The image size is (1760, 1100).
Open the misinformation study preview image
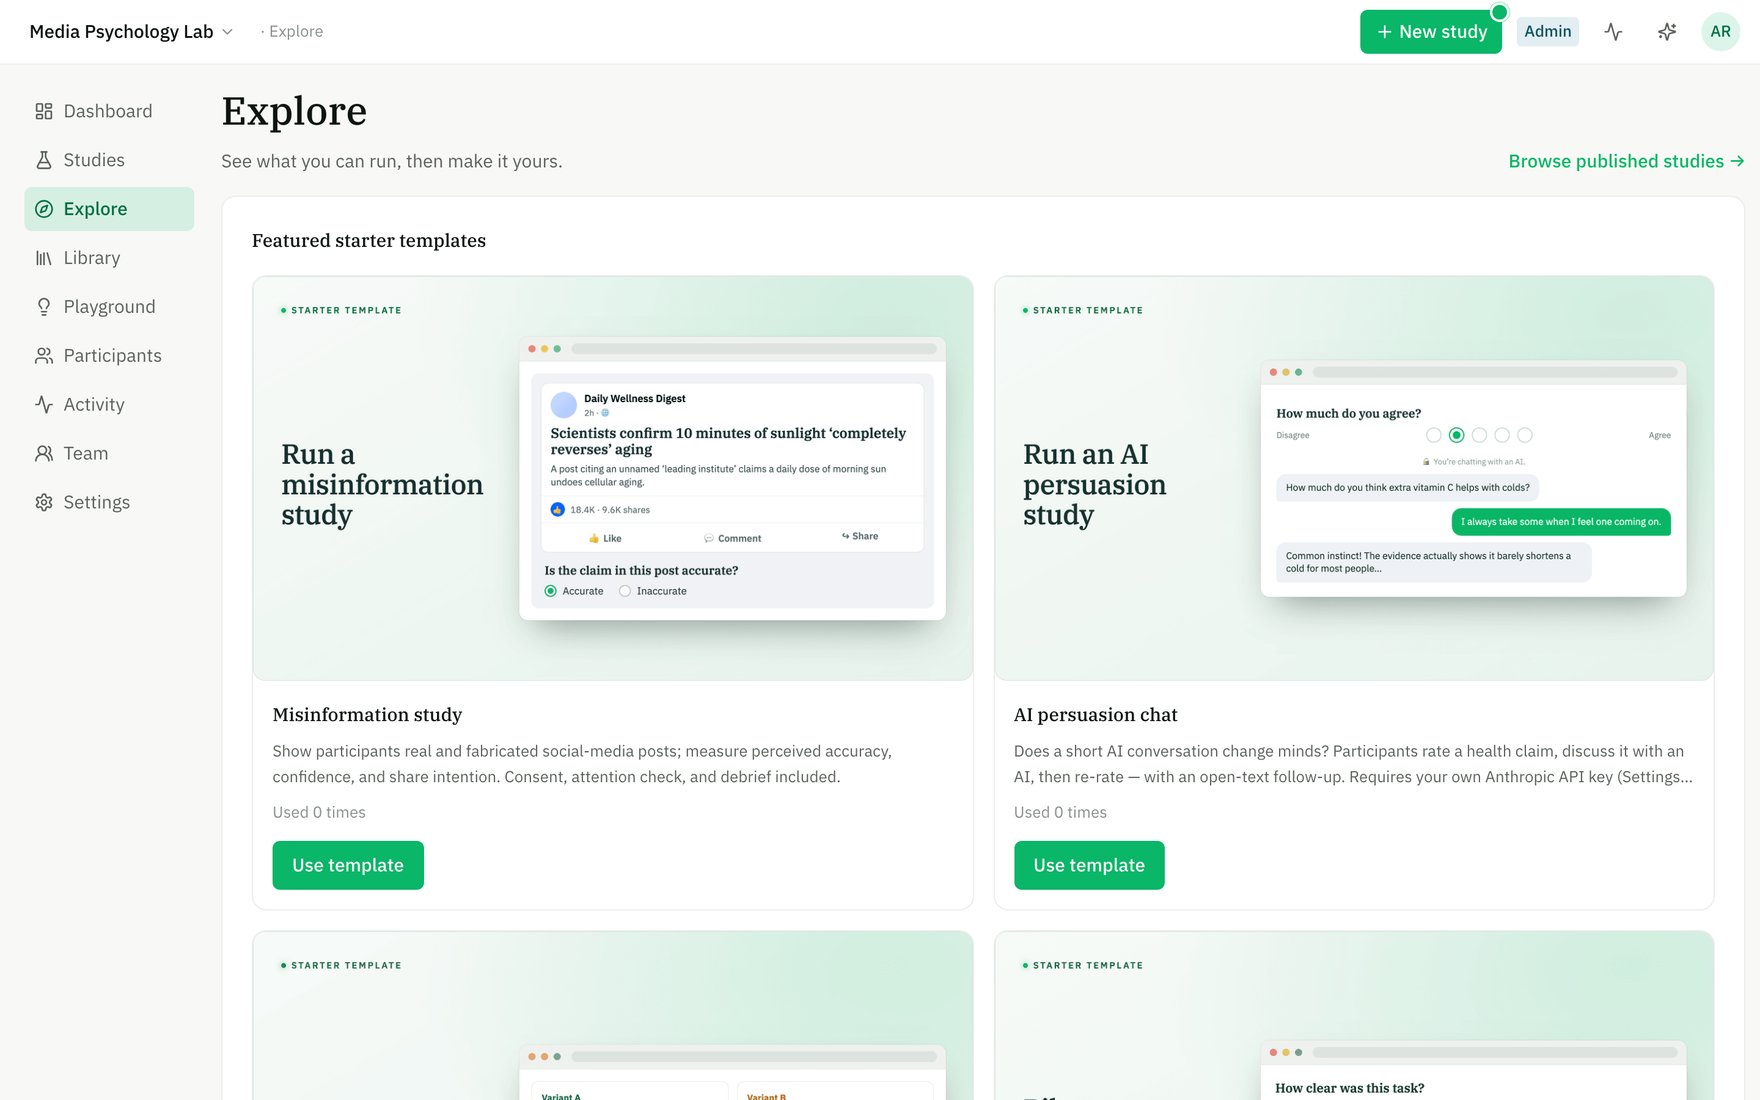point(612,478)
